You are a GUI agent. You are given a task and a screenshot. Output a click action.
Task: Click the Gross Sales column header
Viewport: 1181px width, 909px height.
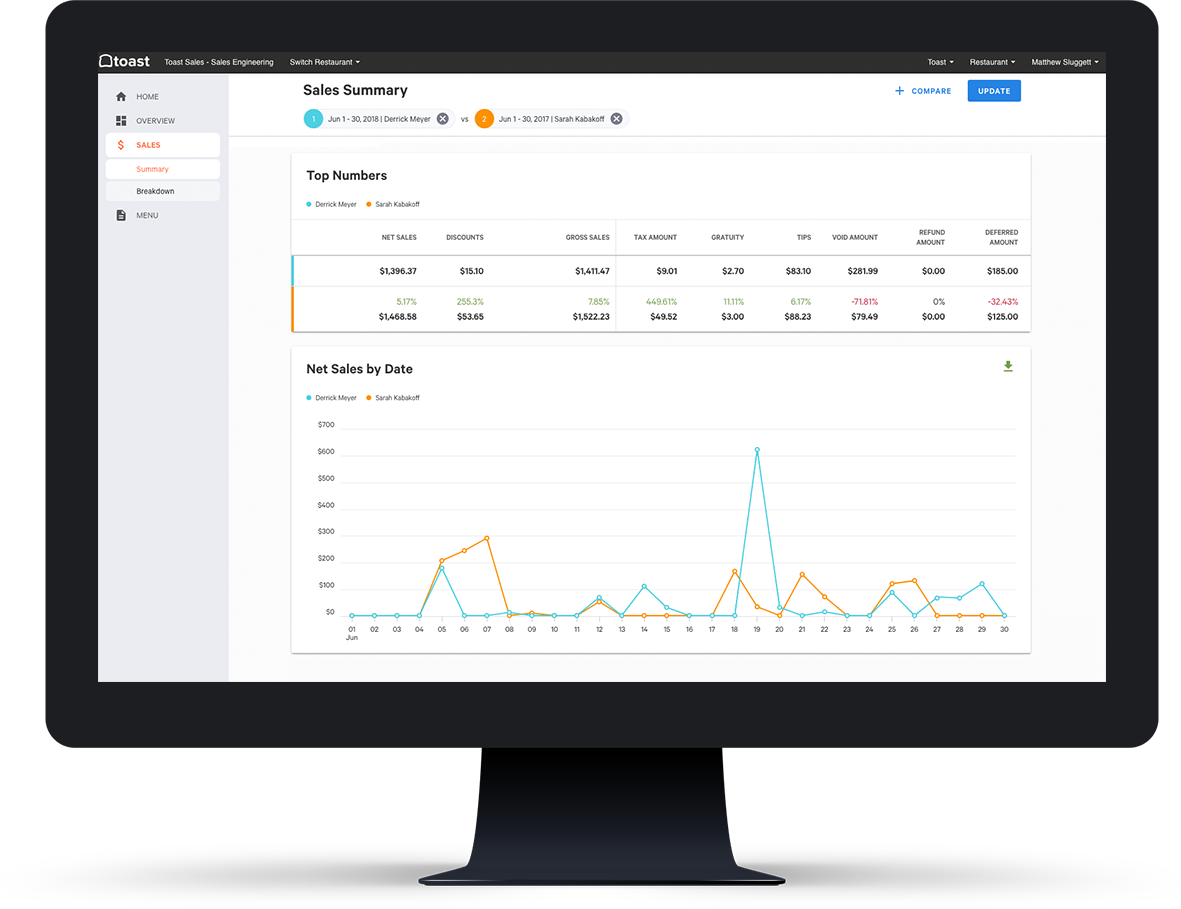pyautogui.click(x=587, y=237)
